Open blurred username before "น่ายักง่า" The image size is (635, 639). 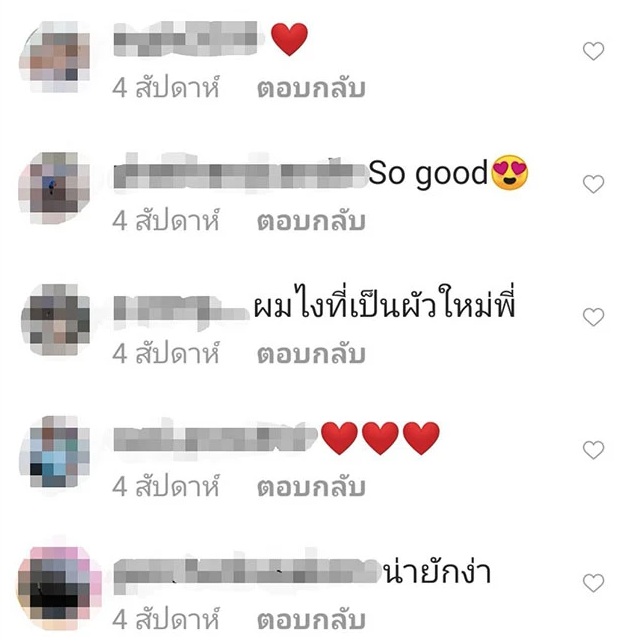pos(246,571)
